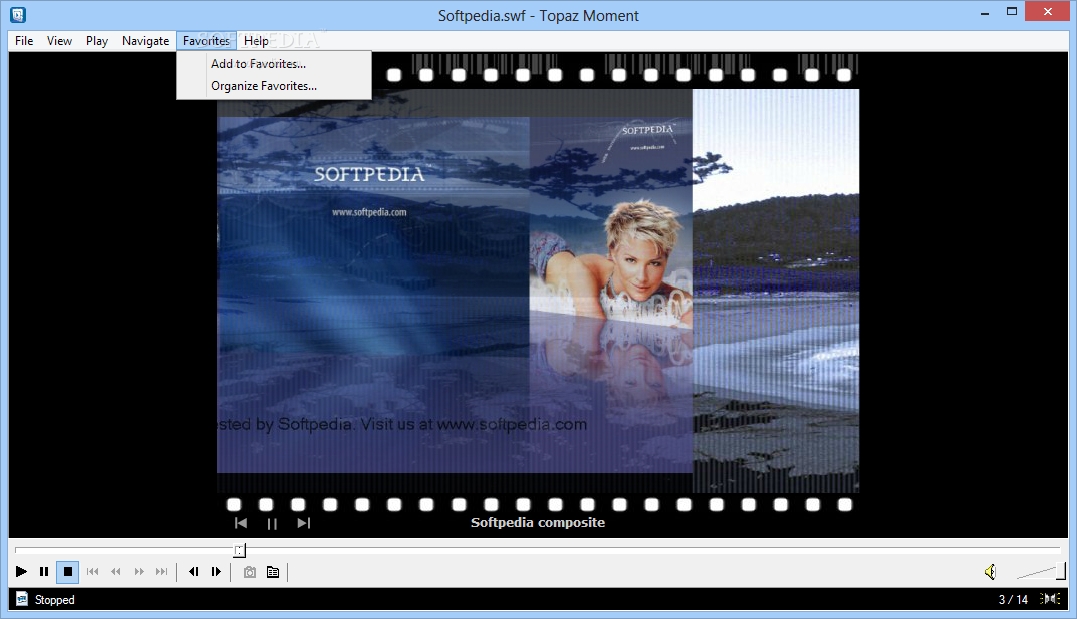Viewport: 1077px width, 619px height.
Task: Step one frame forward
Action: click(216, 572)
